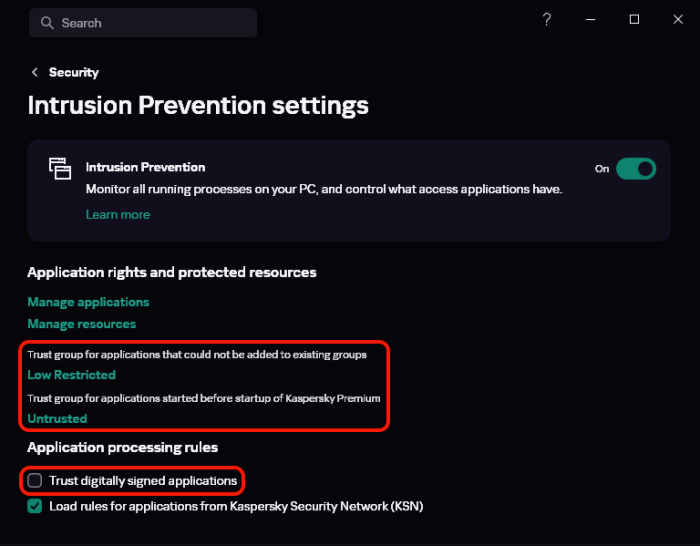
Task: Click the magnifying glass search icon
Action: 47,23
